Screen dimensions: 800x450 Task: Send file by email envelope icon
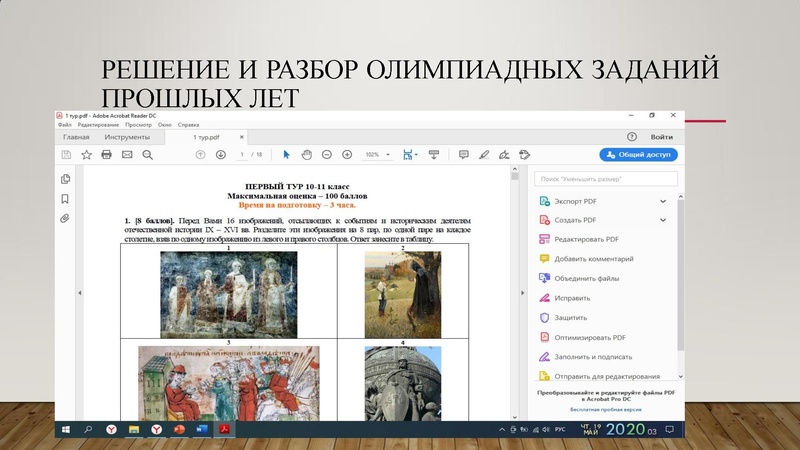pos(127,155)
